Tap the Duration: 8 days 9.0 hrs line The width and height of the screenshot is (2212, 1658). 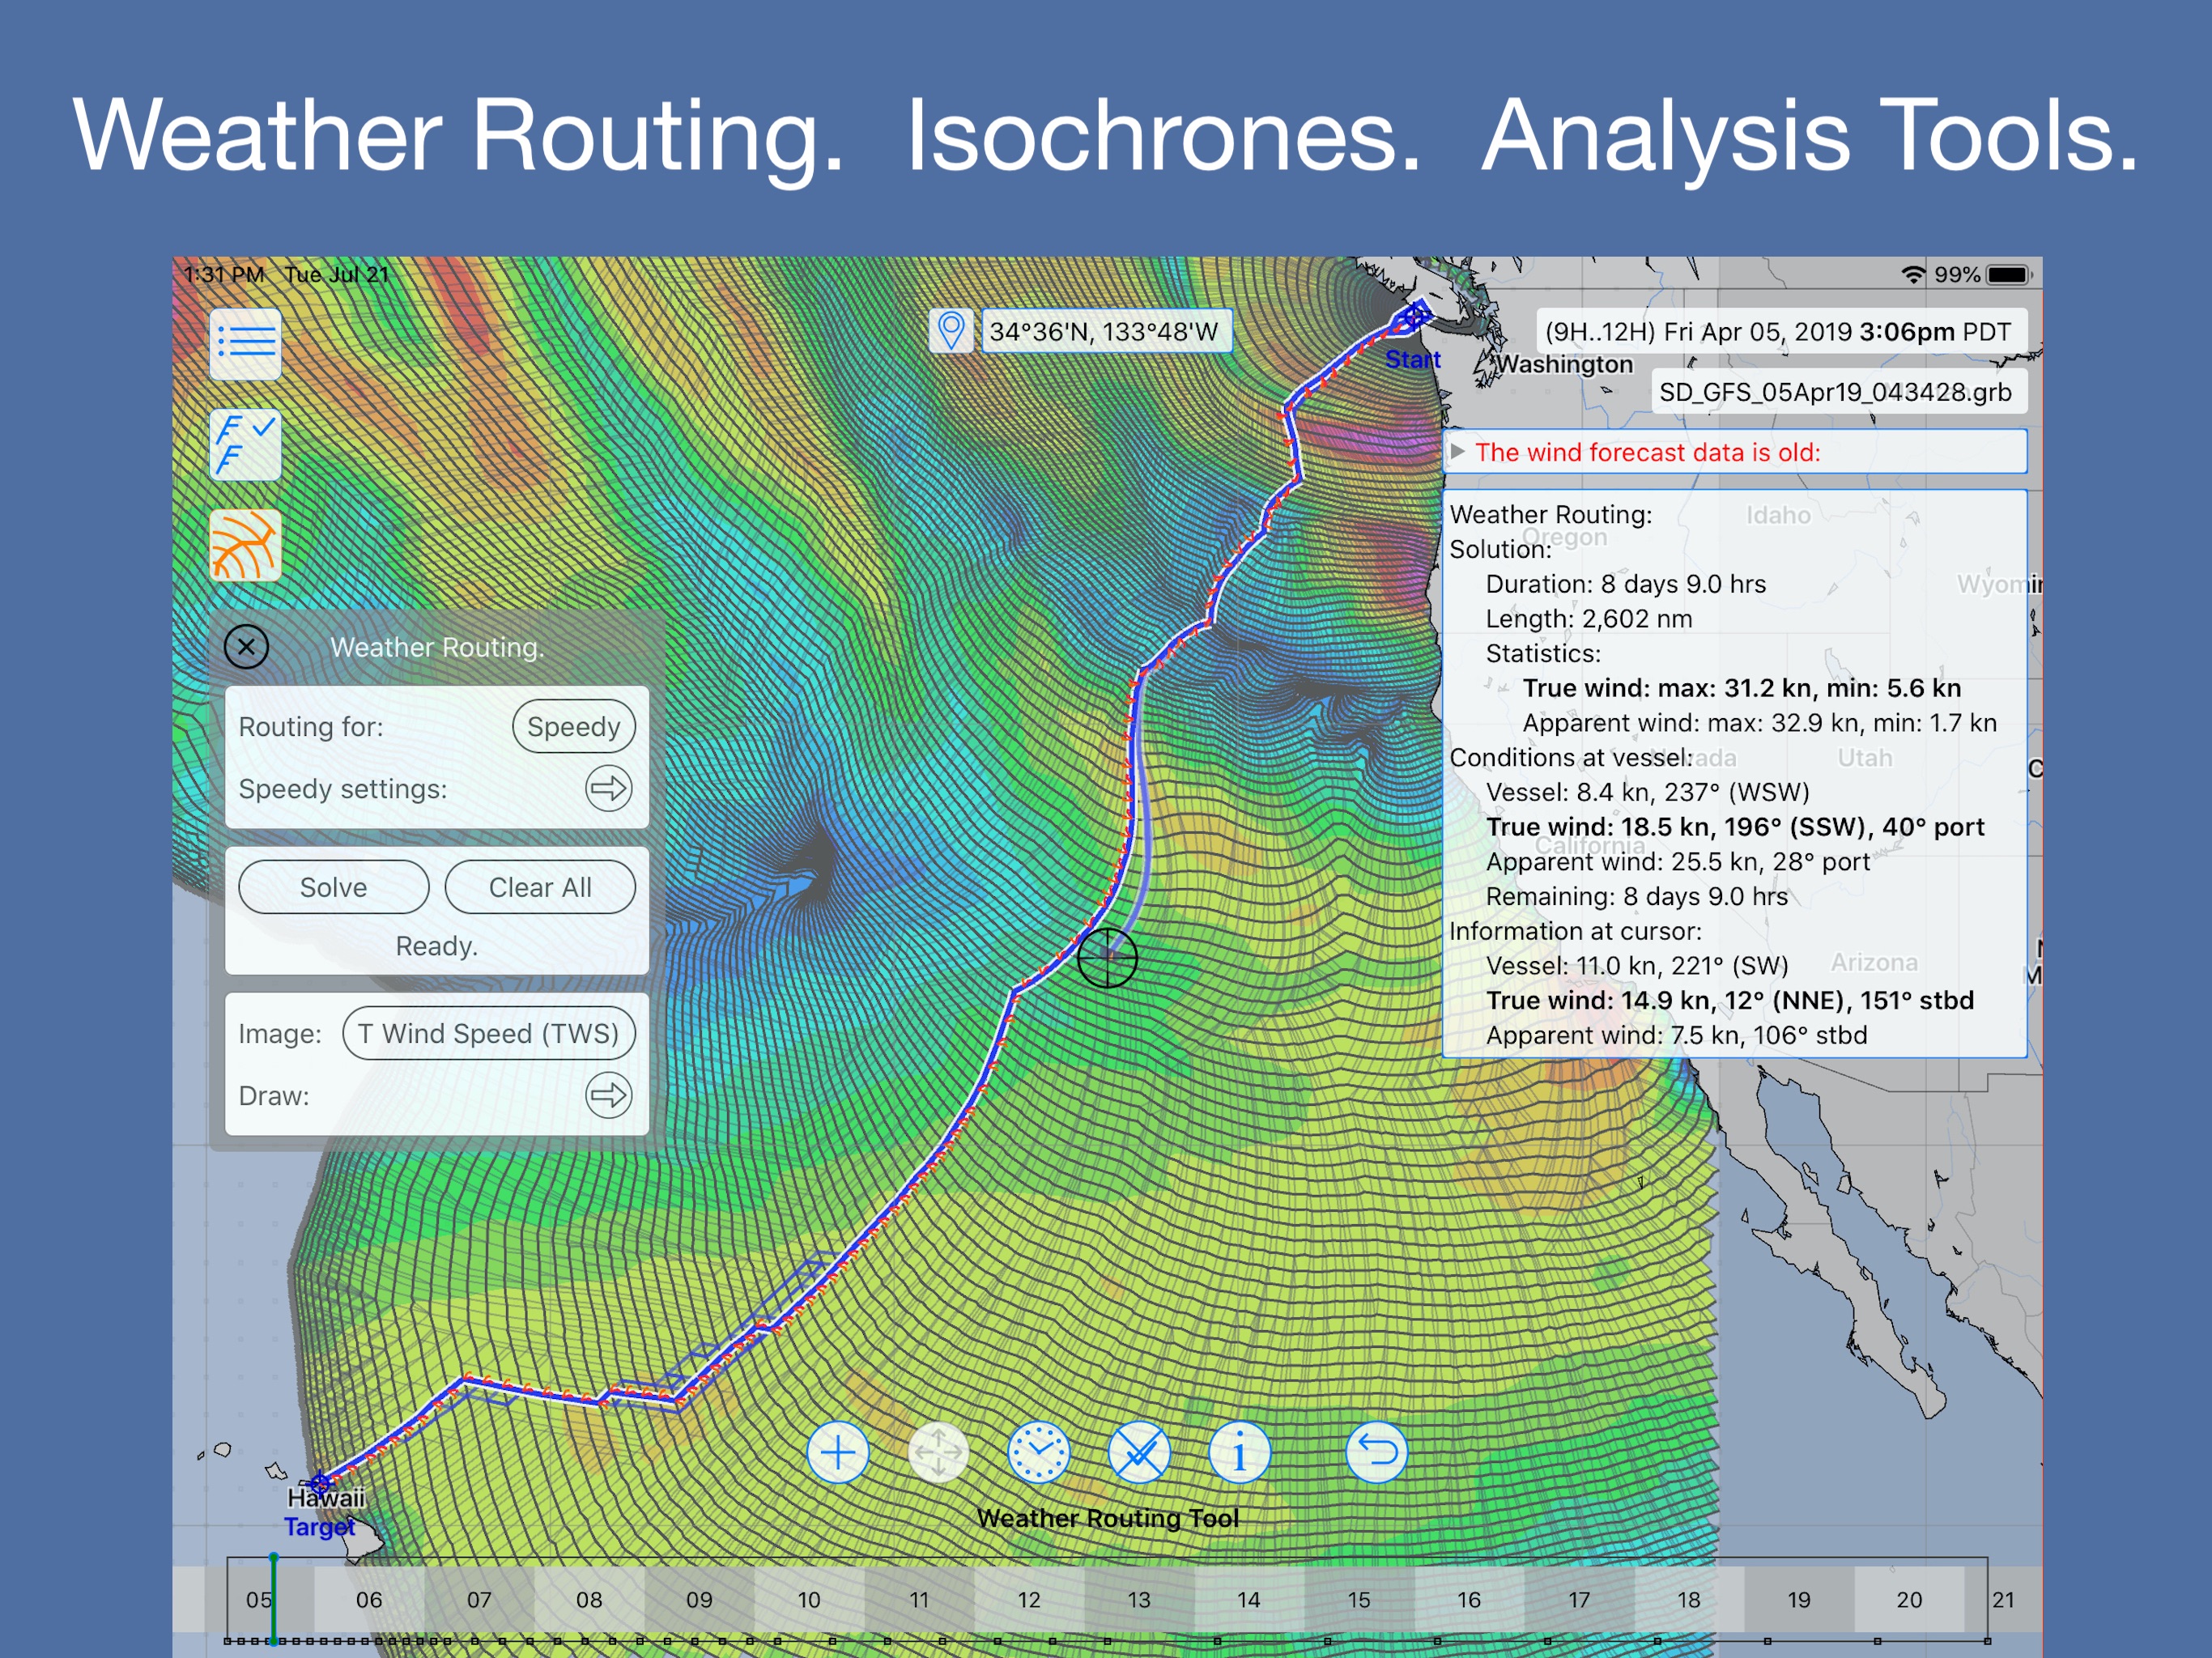pos(1626,584)
